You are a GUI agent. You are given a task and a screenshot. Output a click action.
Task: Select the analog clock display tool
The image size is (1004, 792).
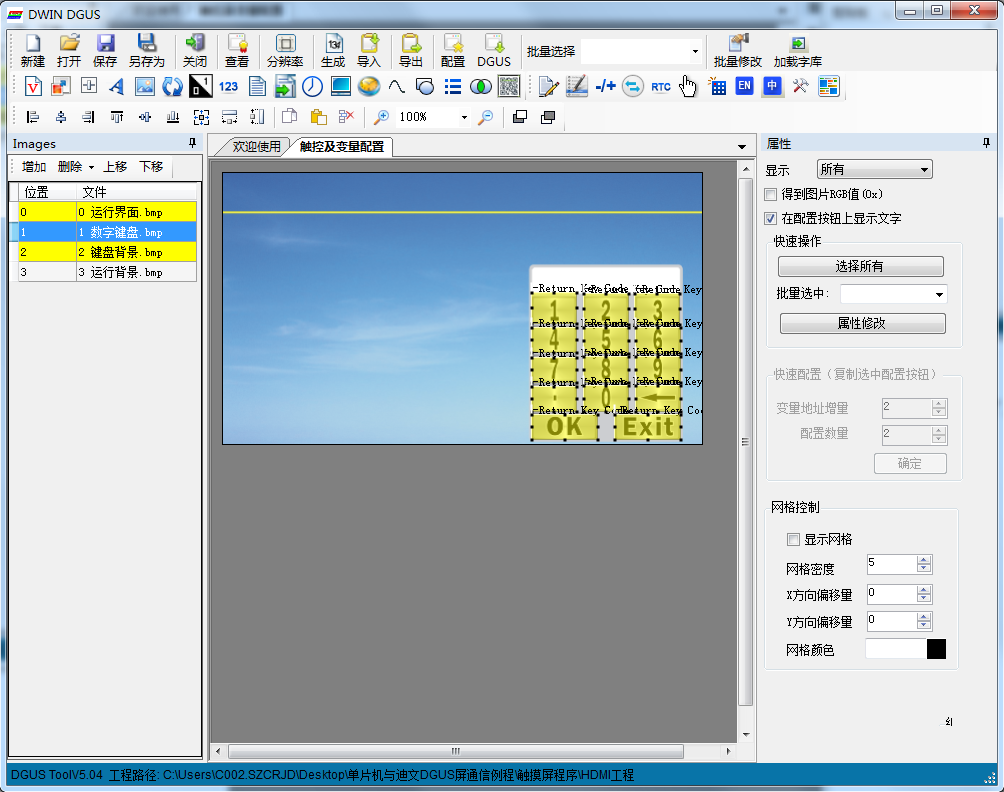click(x=312, y=86)
